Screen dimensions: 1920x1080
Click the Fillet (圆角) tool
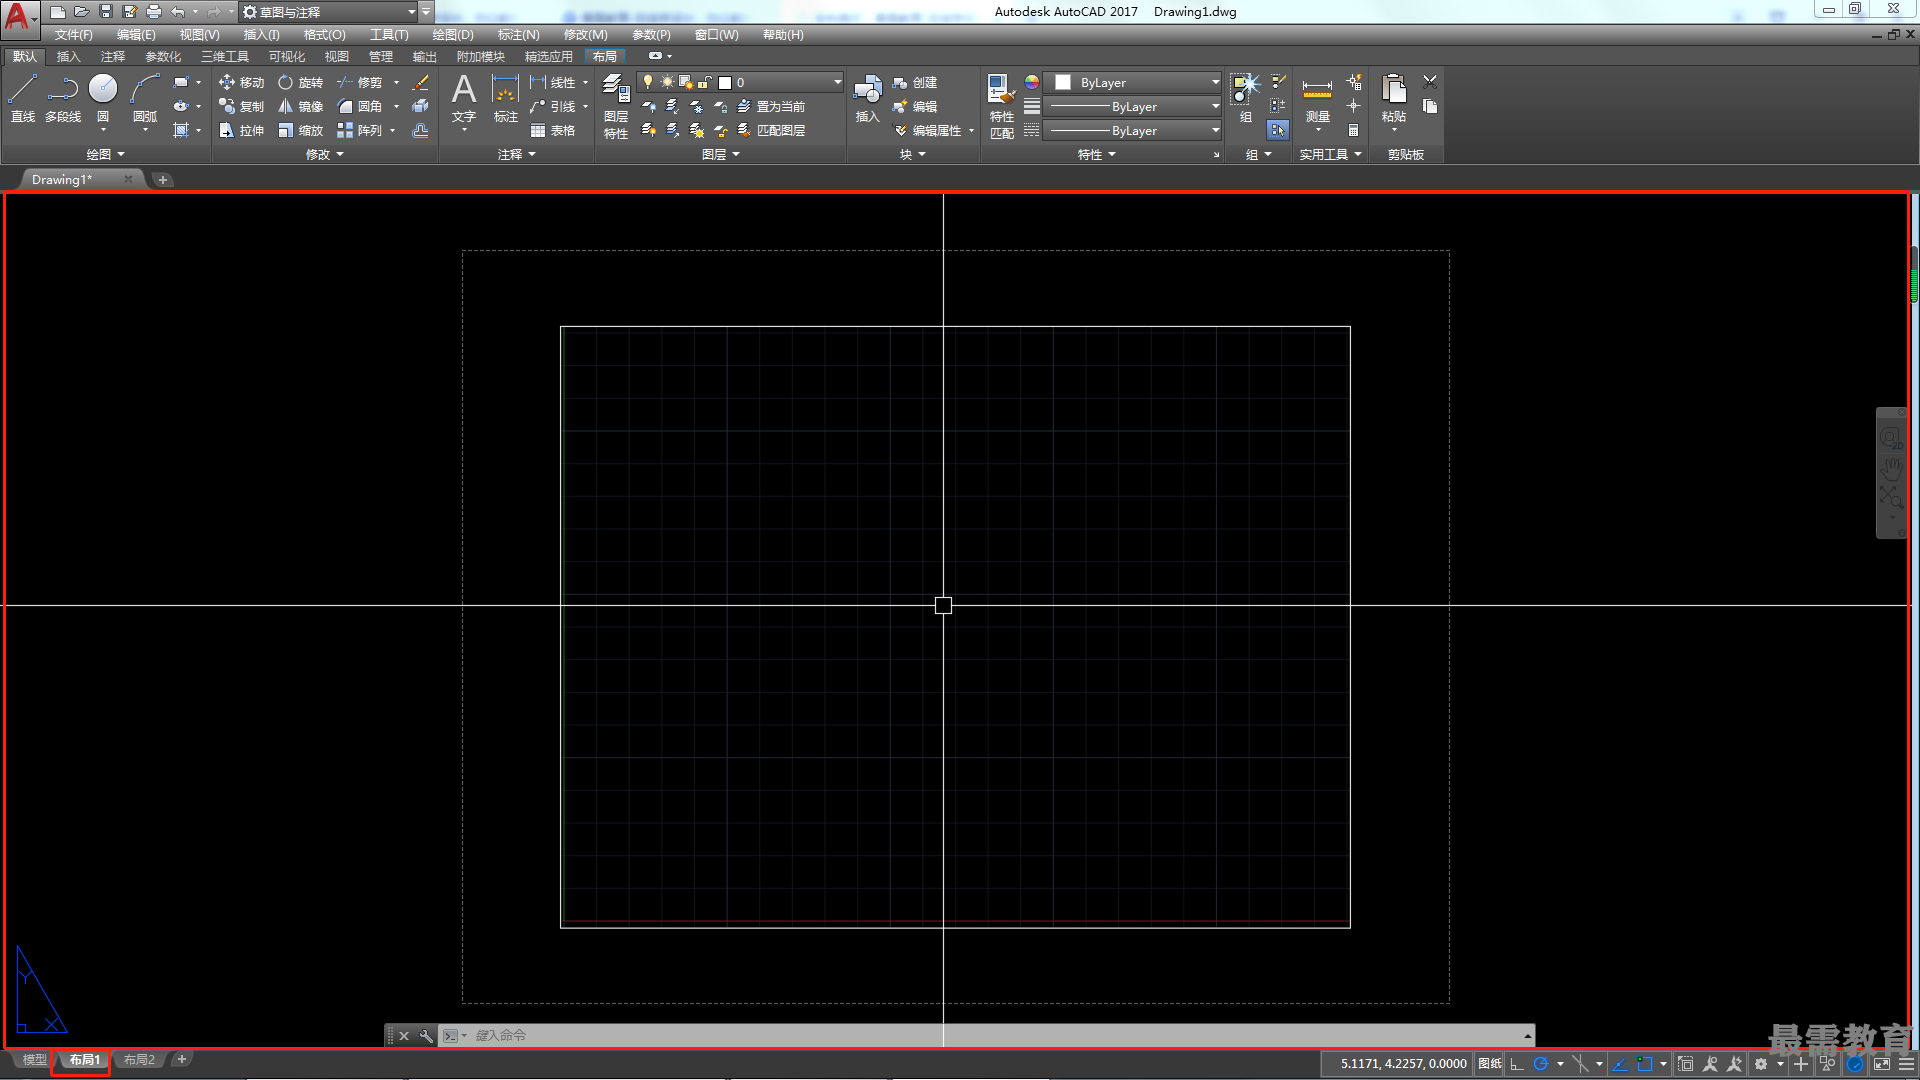click(x=359, y=106)
